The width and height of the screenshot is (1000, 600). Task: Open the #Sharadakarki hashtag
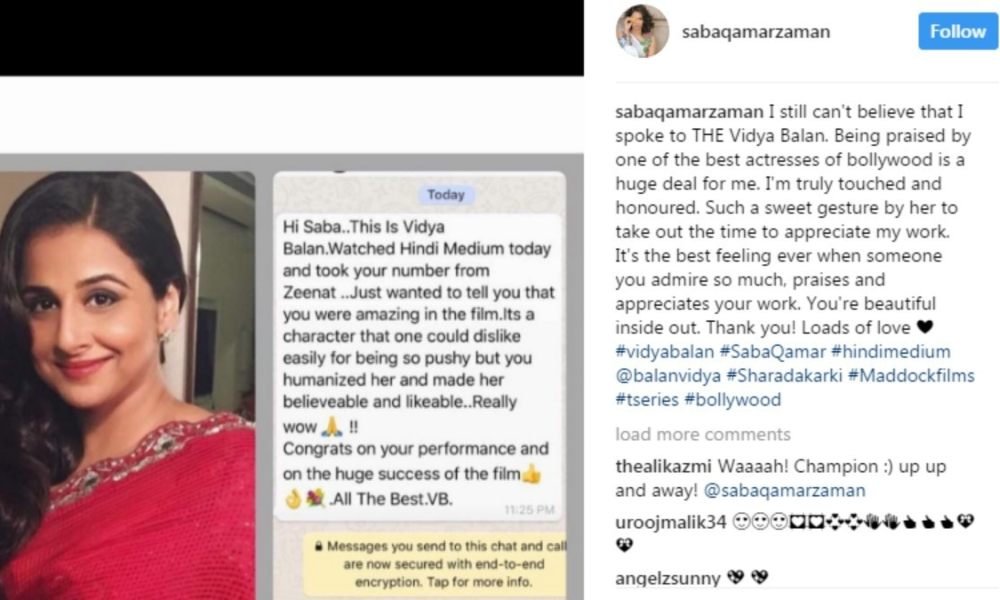pyautogui.click(x=784, y=376)
